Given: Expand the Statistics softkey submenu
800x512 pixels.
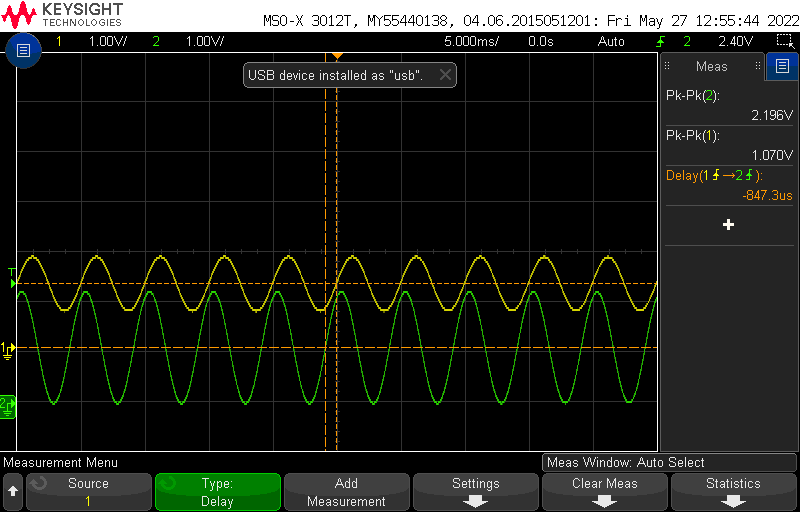Looking at the screenshot, I should (x=733, y=491).
